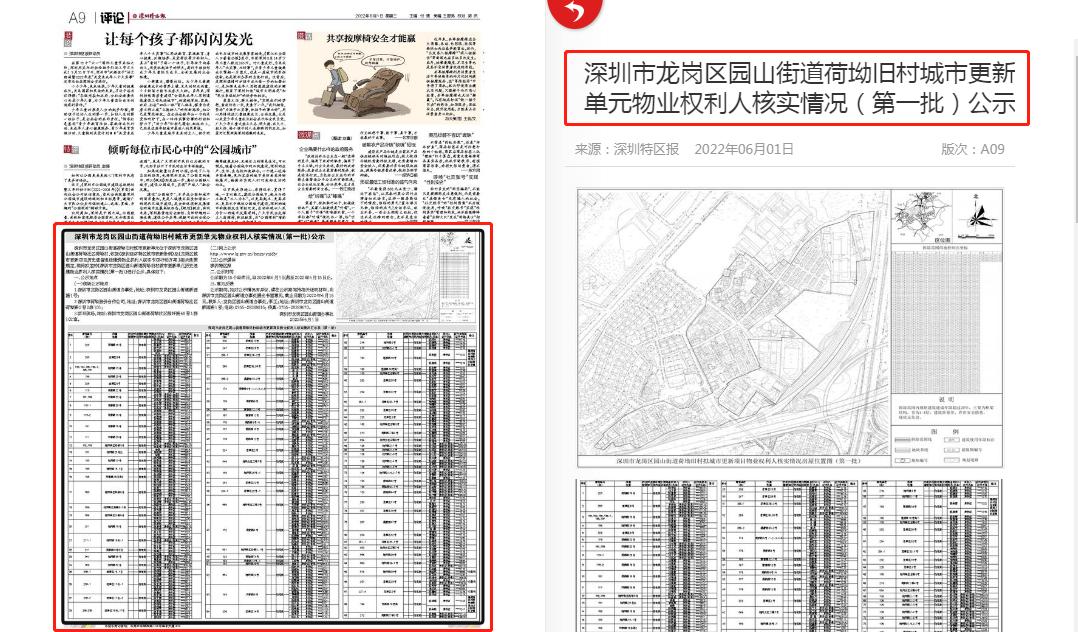The image size is (1078, 632).
Task: Click the A9 page number label
Action: point(77,15)
